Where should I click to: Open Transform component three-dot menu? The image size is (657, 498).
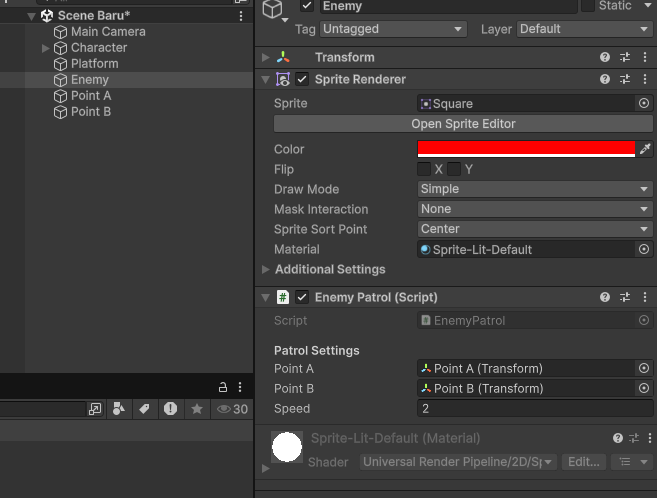[645, 57]
